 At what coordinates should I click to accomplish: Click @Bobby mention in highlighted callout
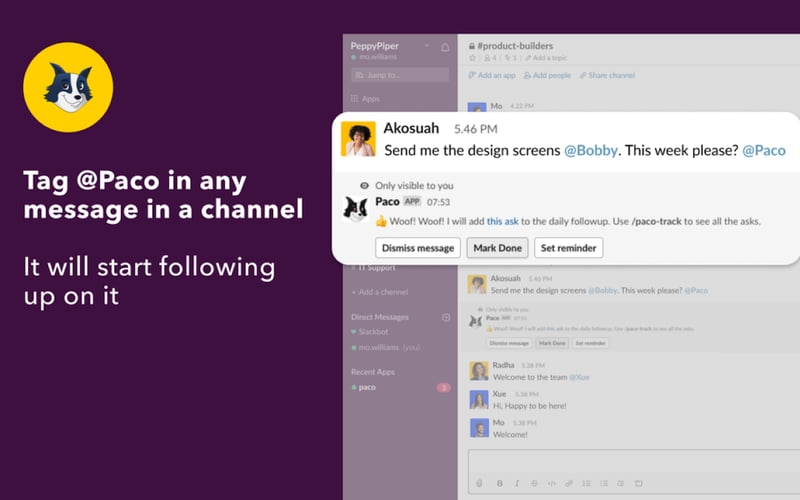click(591, 151)
